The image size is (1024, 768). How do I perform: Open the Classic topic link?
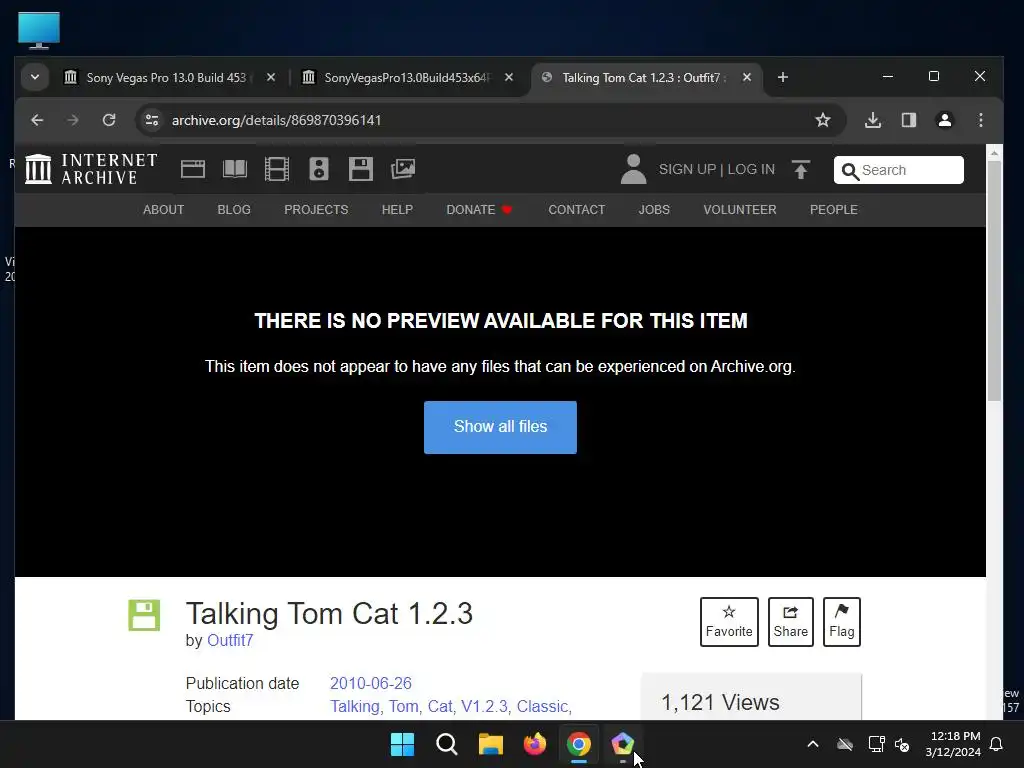coord(543,707)
